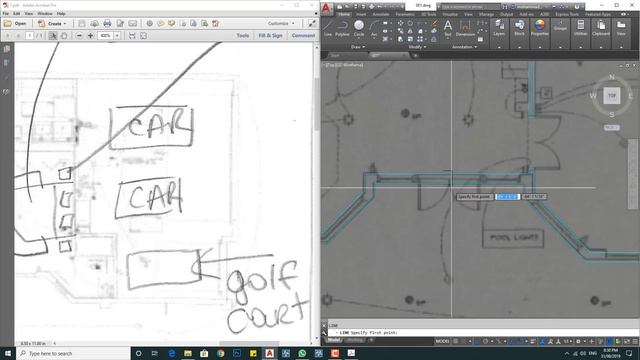This screenshot has height=360, width=640.
Task: Click the read mode expand icon in Acrobat
Action: coord(312,24)
